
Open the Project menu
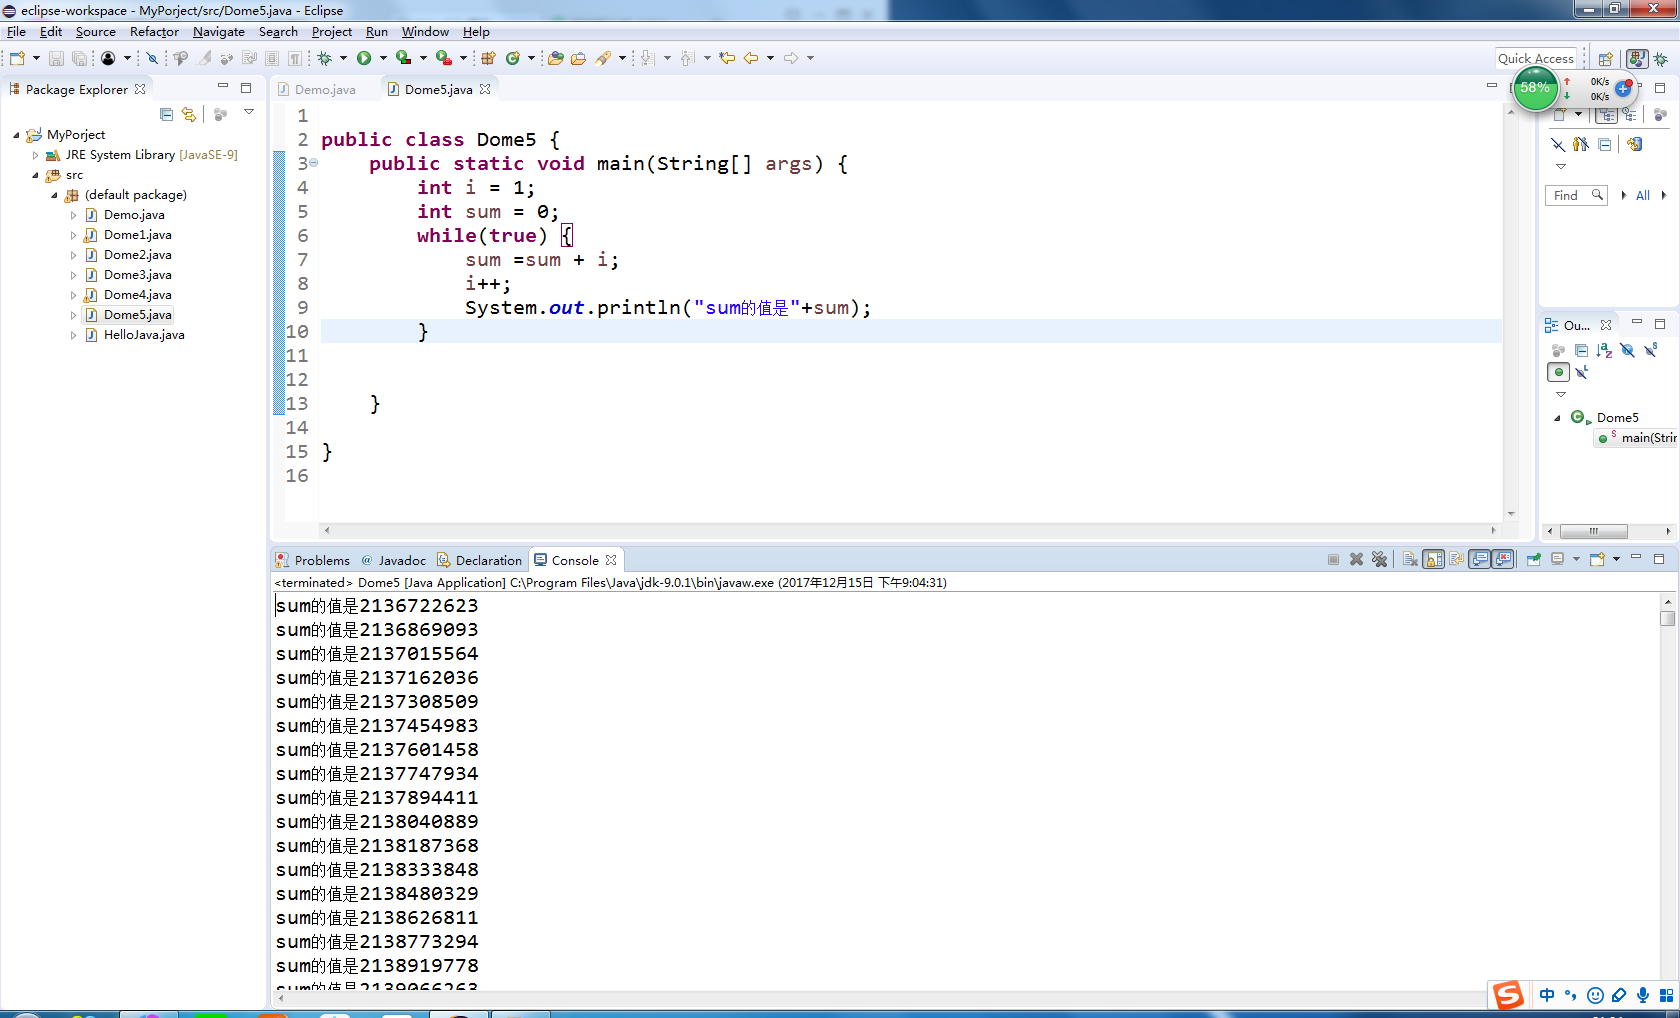coord(332,32)
